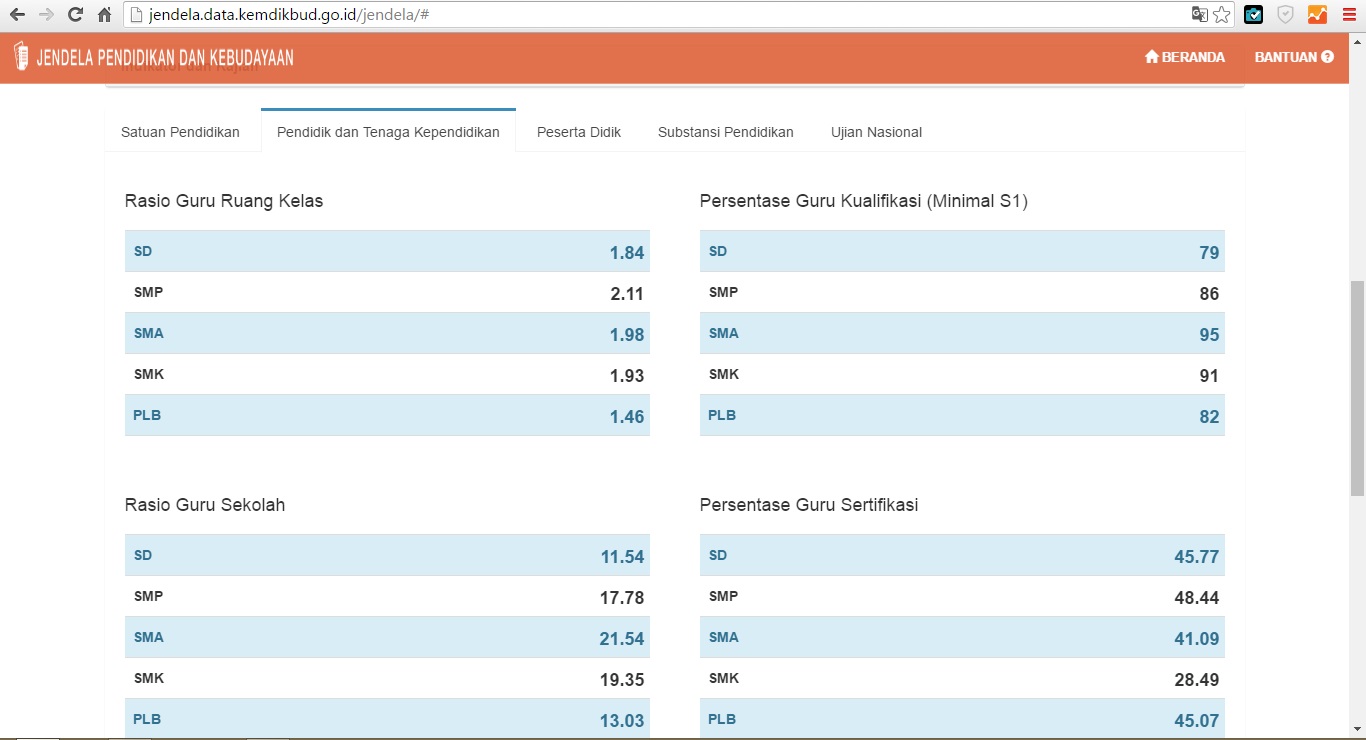Open the Google Translate icon in address bar
The image size is (1366, 740).
(1199, 15)
